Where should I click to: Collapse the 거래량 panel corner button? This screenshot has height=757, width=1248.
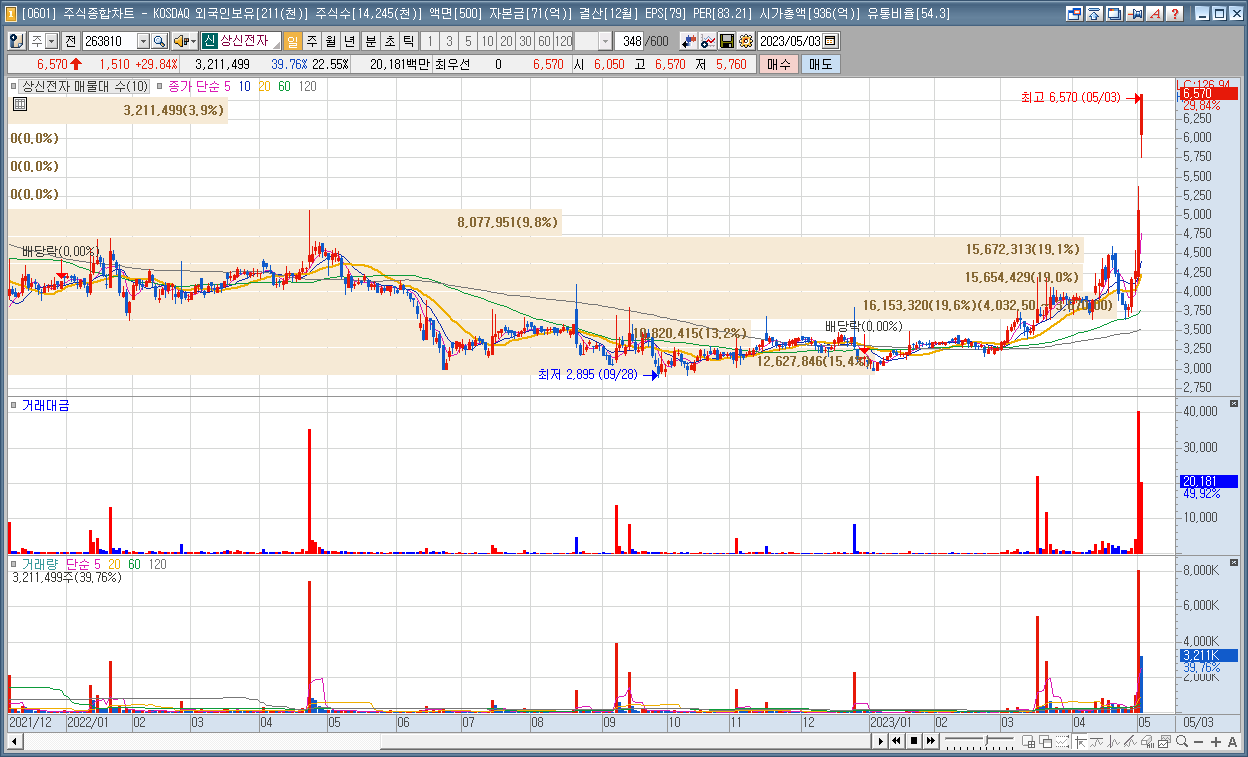[x=1233, y=564]
